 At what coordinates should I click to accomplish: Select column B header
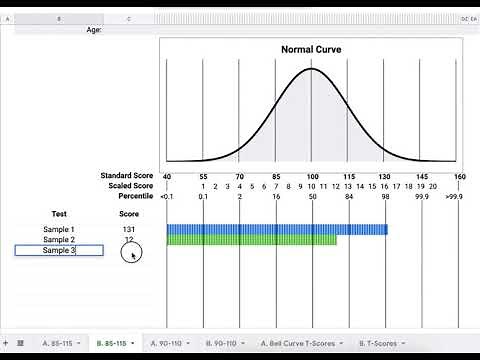[59, 19]
